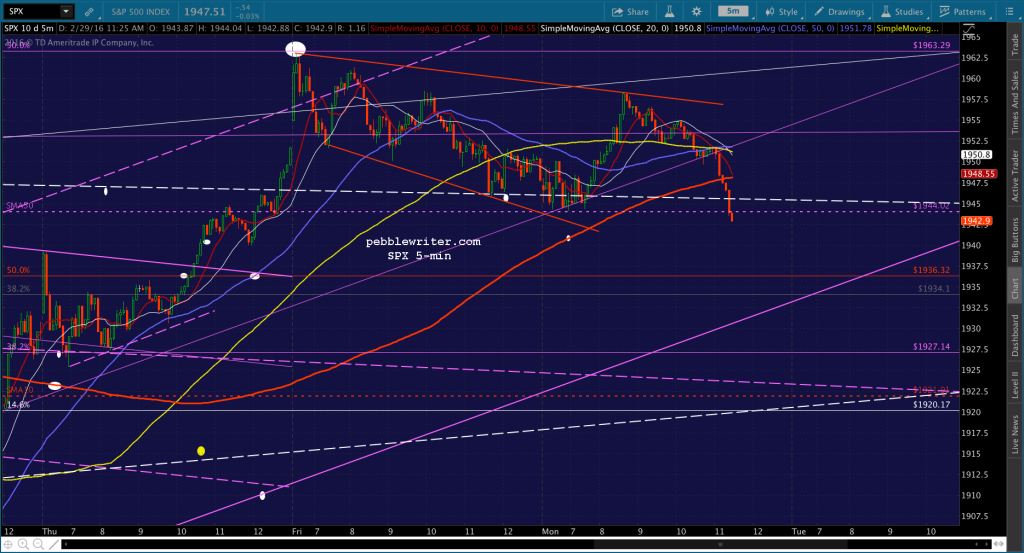Screen dimensions: 1024x553
Task: Open the Drawings menu
Action: tap(839, 12)
